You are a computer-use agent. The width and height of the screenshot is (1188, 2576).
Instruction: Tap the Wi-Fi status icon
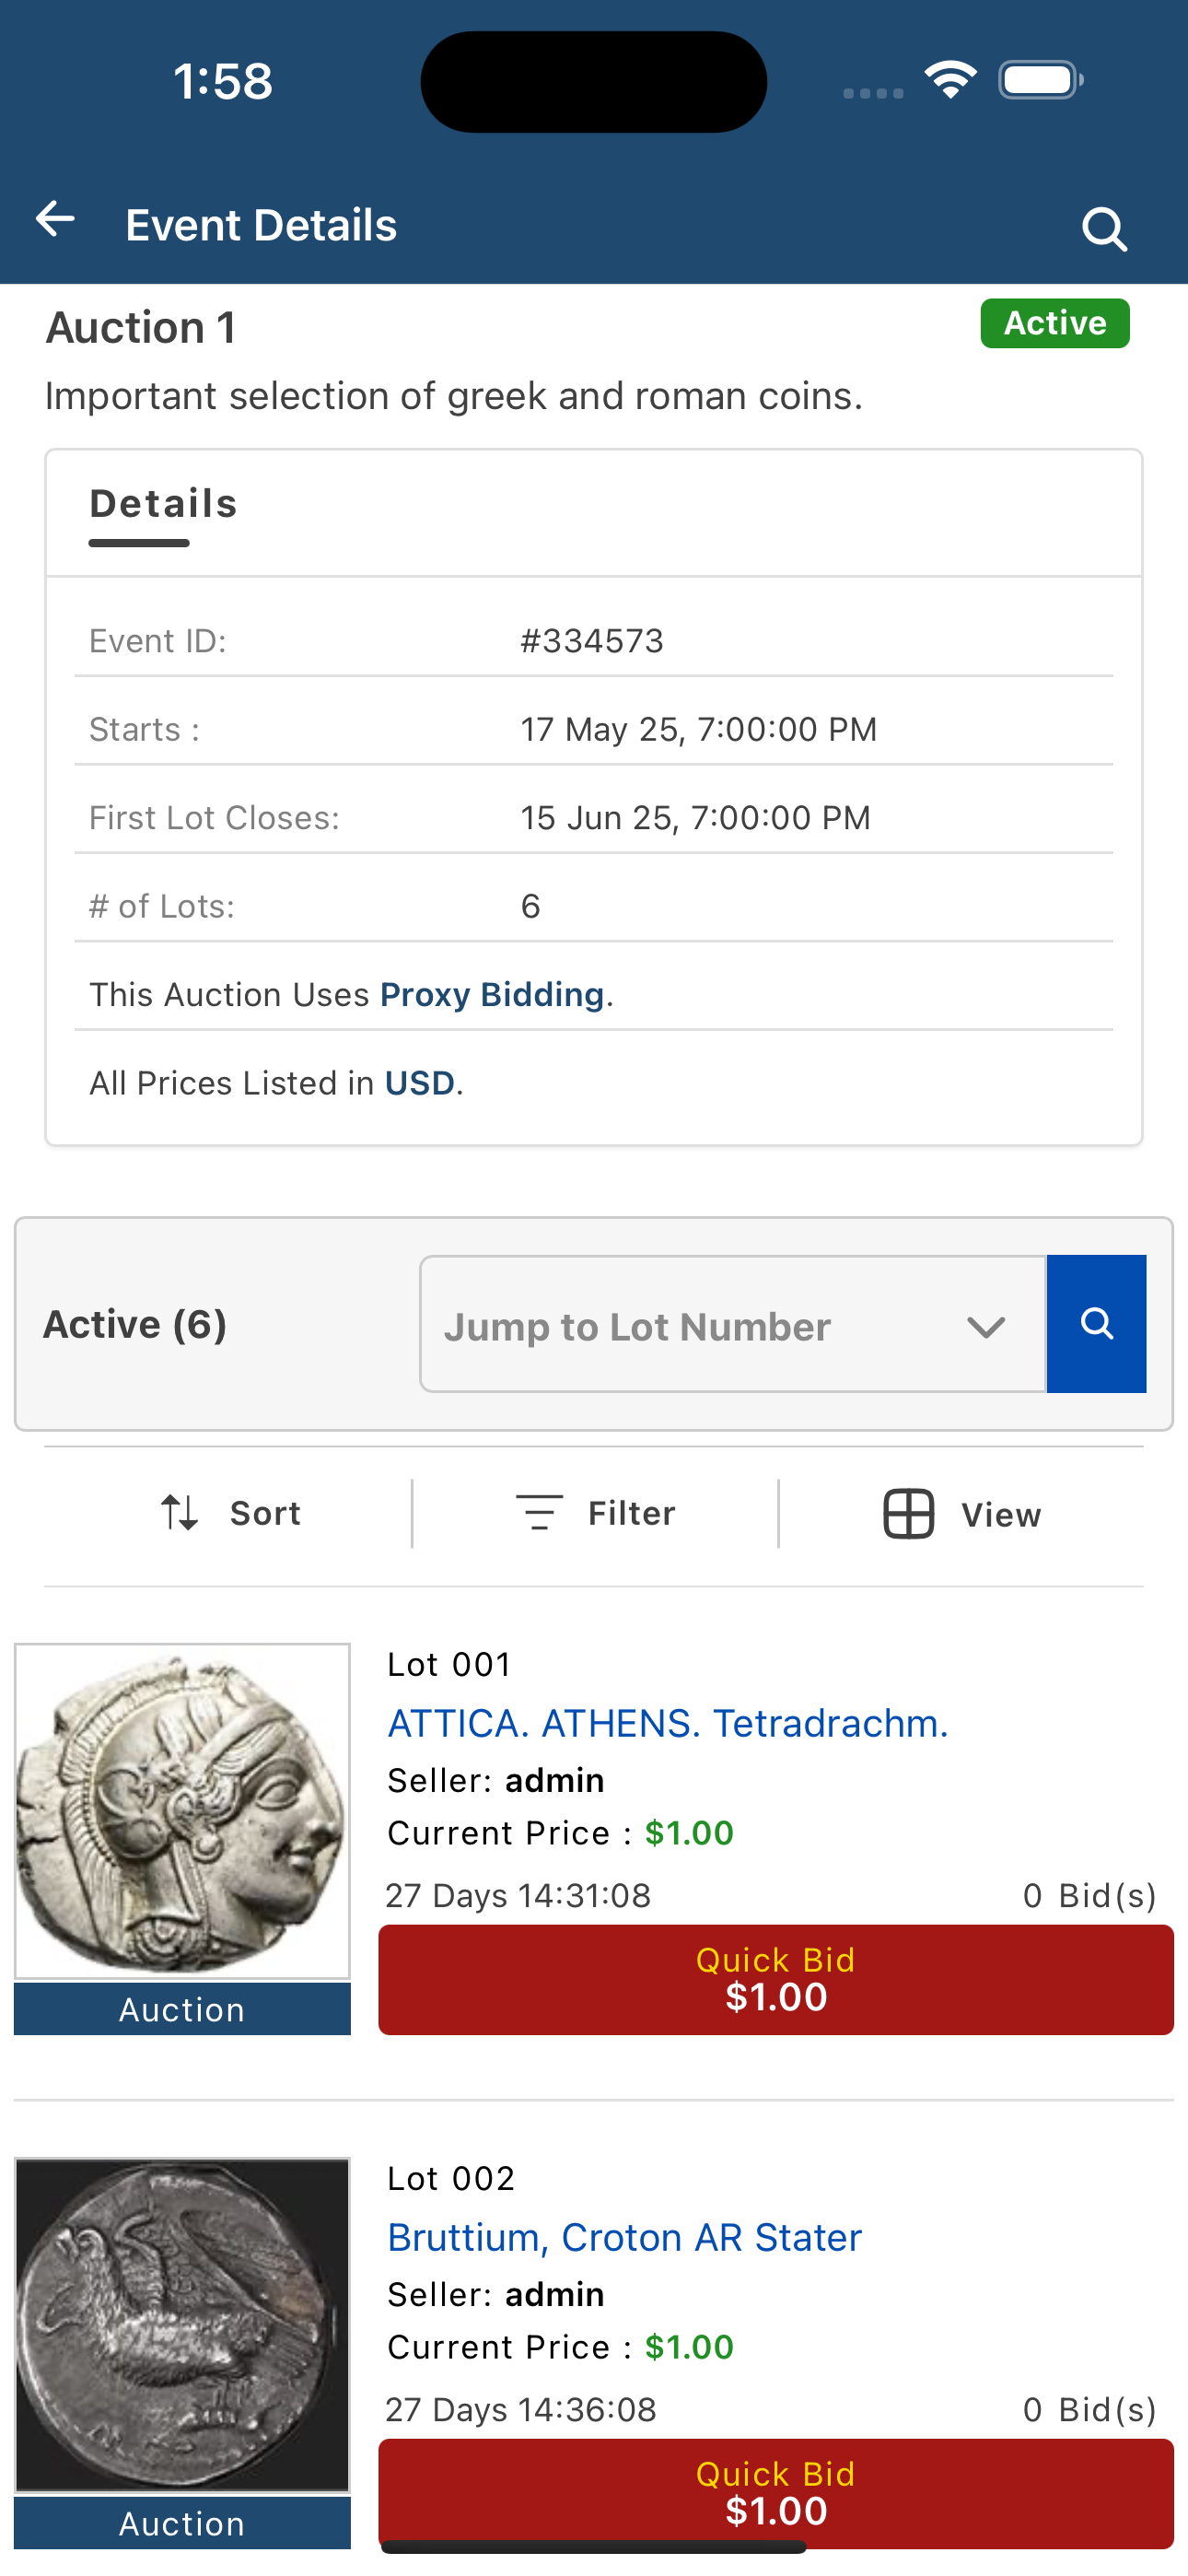(x=950, y=79)
